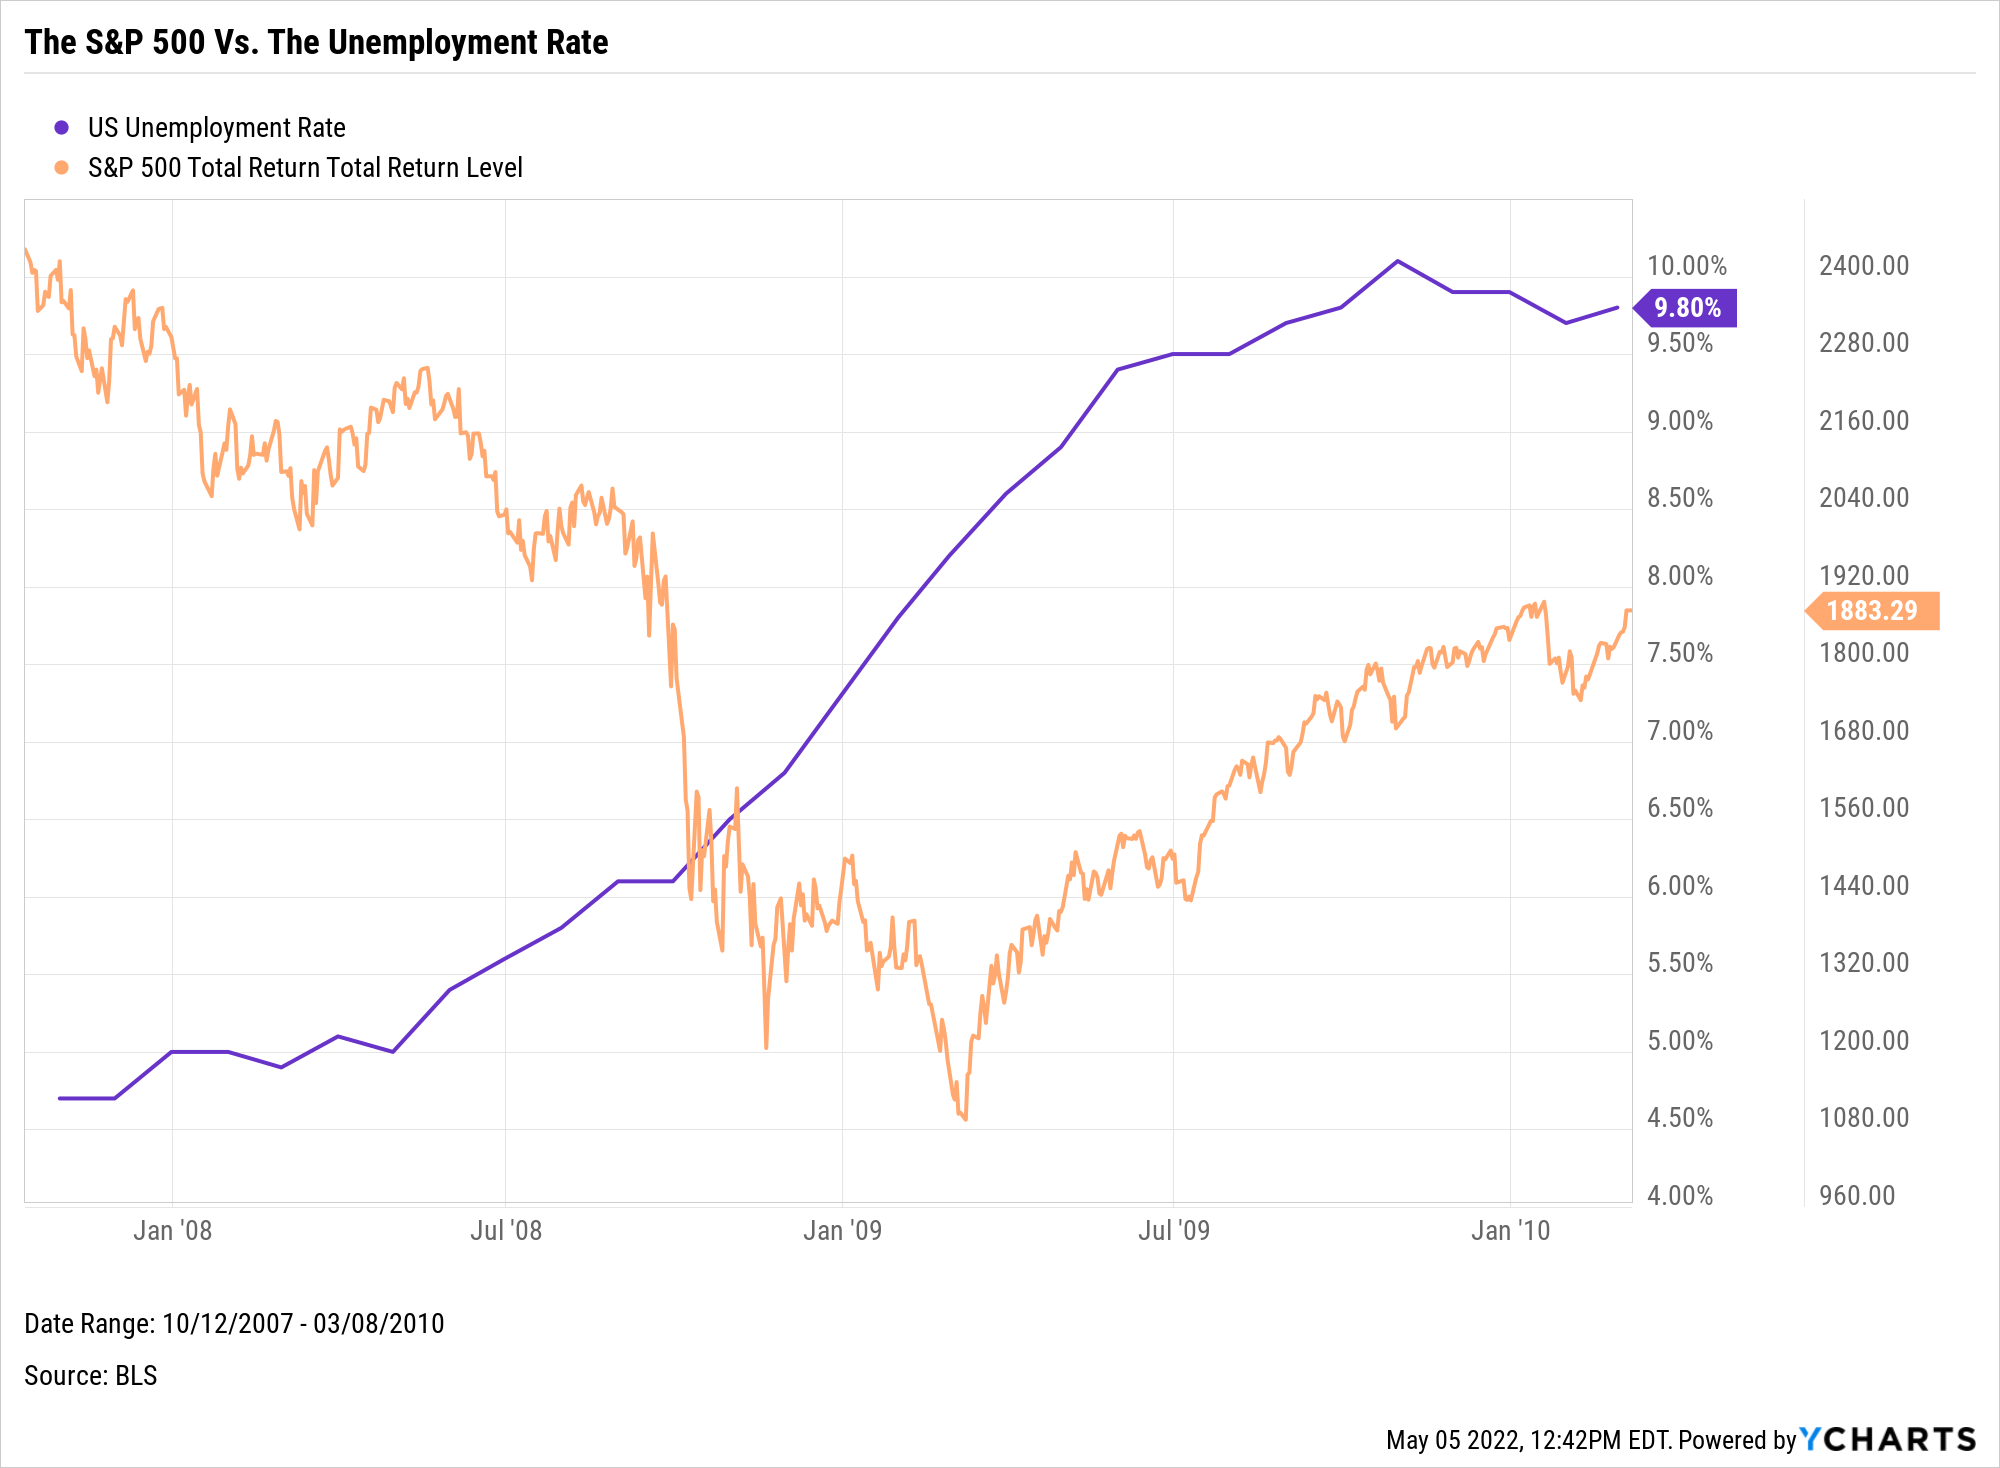Viewport: 2000px width, 1468px height.
Task: Select the Jan '09 x-axis label
Action: pyautogui.click(x=842, y=1230)
